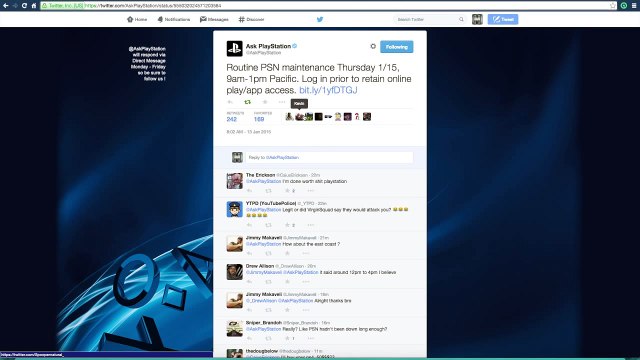
Task: Click the Following button
Action: coord(397,47)
